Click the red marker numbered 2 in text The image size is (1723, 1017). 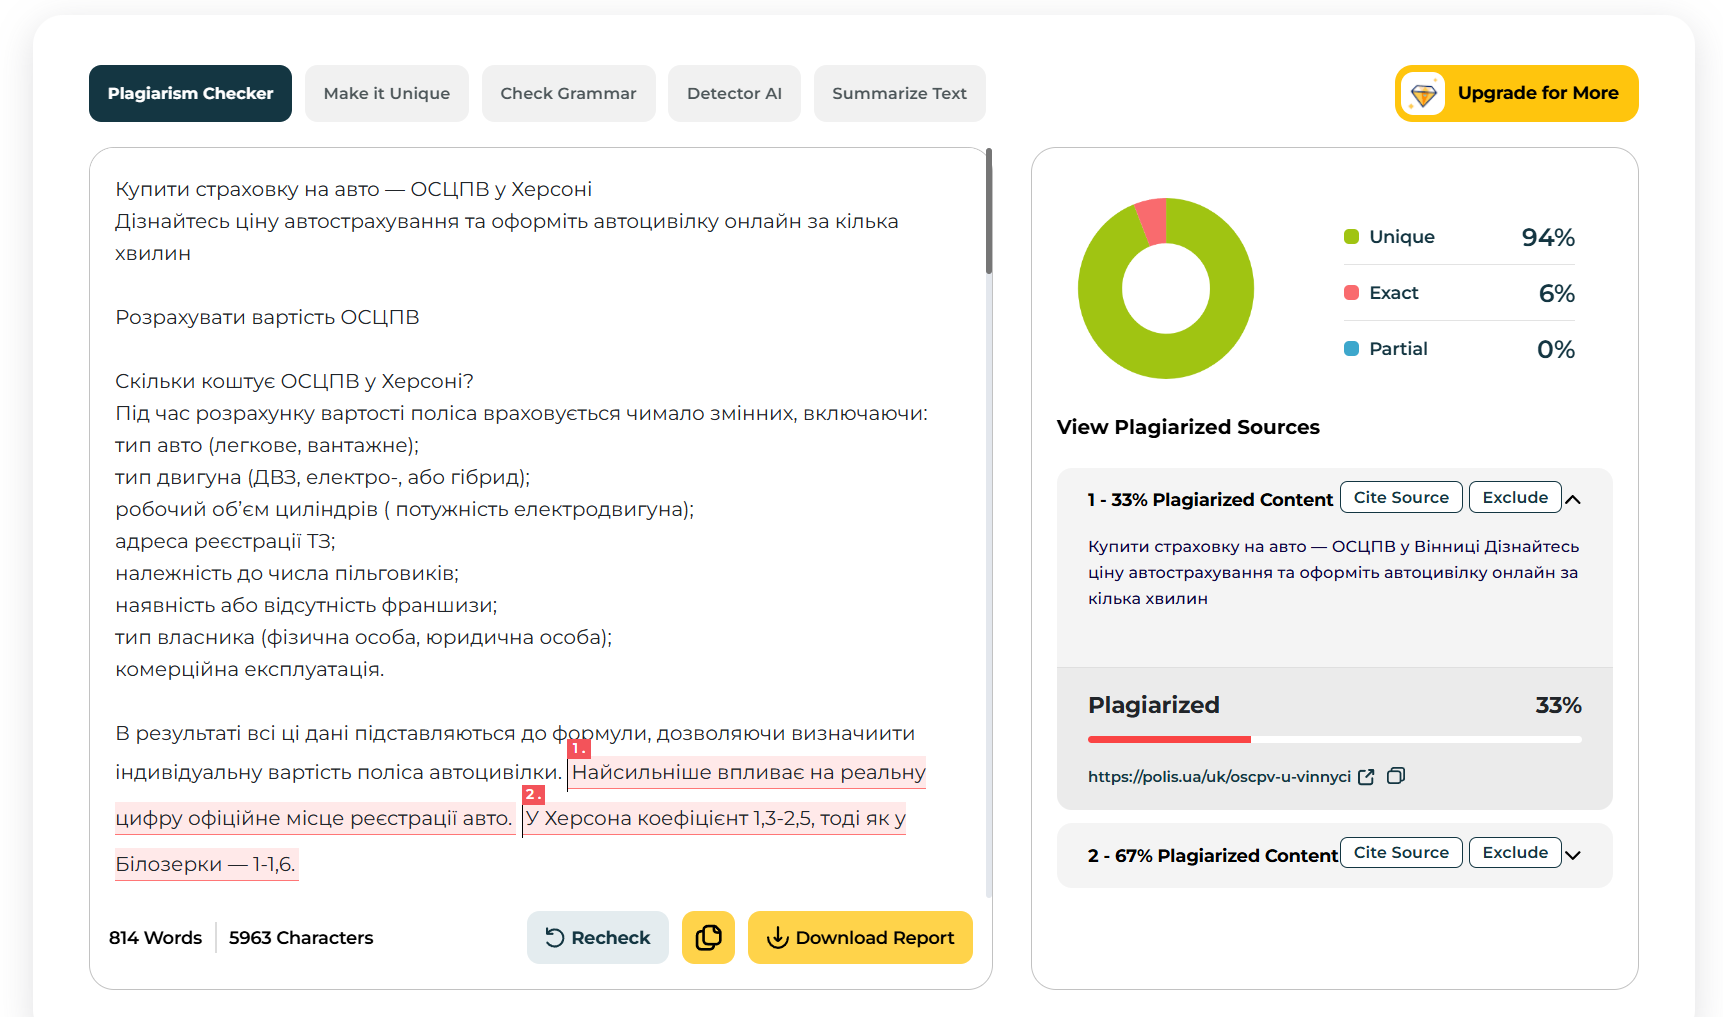[534, 794]
